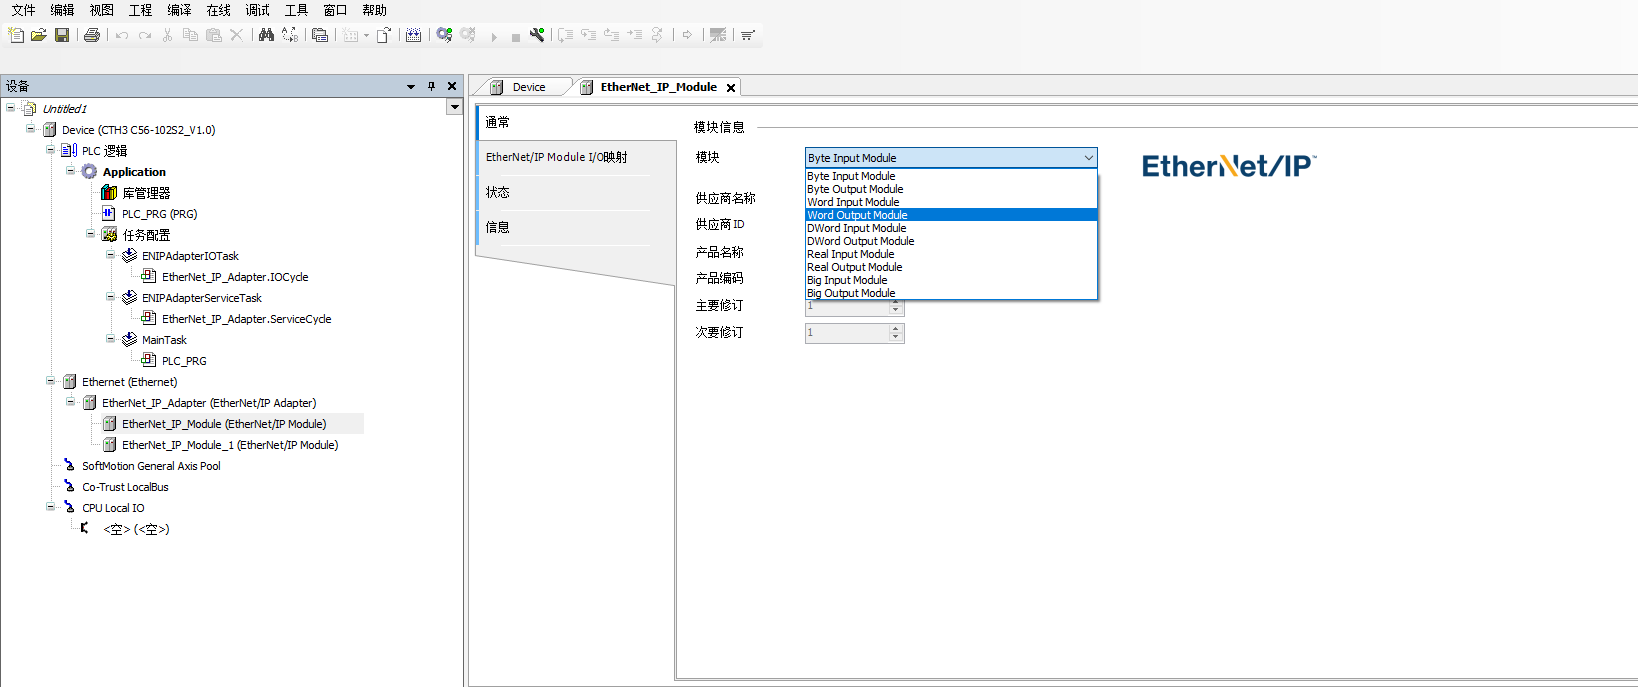Open the 文件 menu

[23, 10]
